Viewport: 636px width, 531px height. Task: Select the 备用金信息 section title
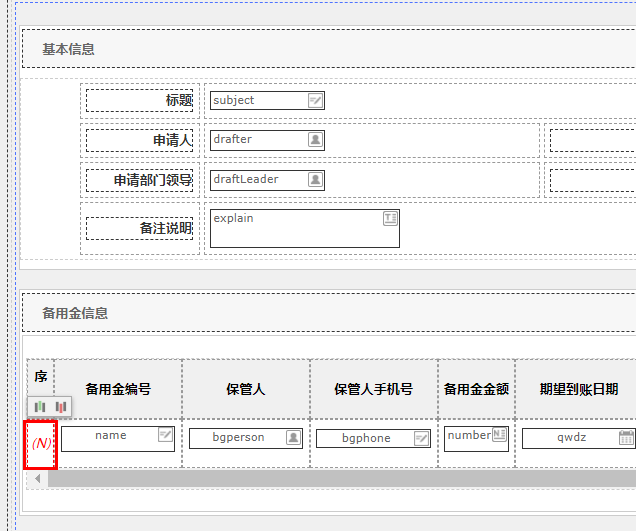coord(75,313)
